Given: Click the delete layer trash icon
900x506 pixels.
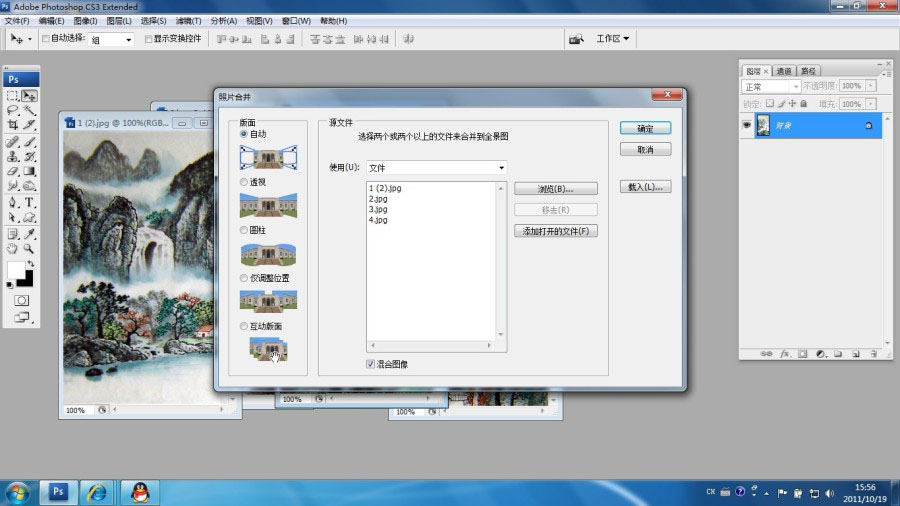Looking at the screenshot, I should click(871, 354).
